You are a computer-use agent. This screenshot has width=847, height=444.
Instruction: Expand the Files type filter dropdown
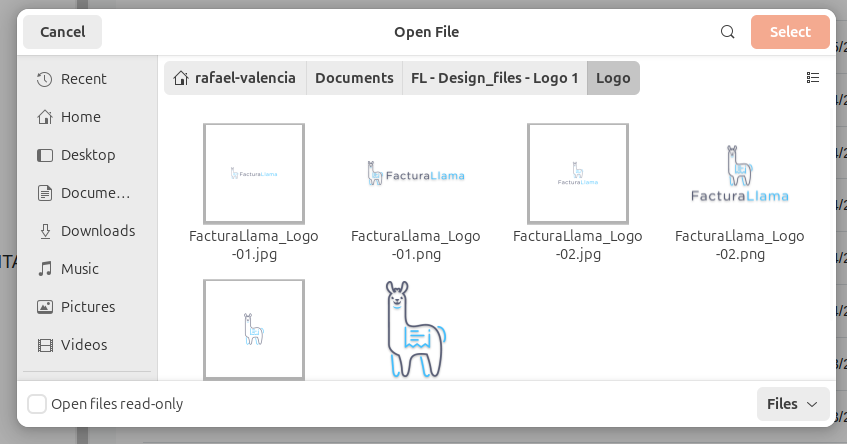coord(792,404)
